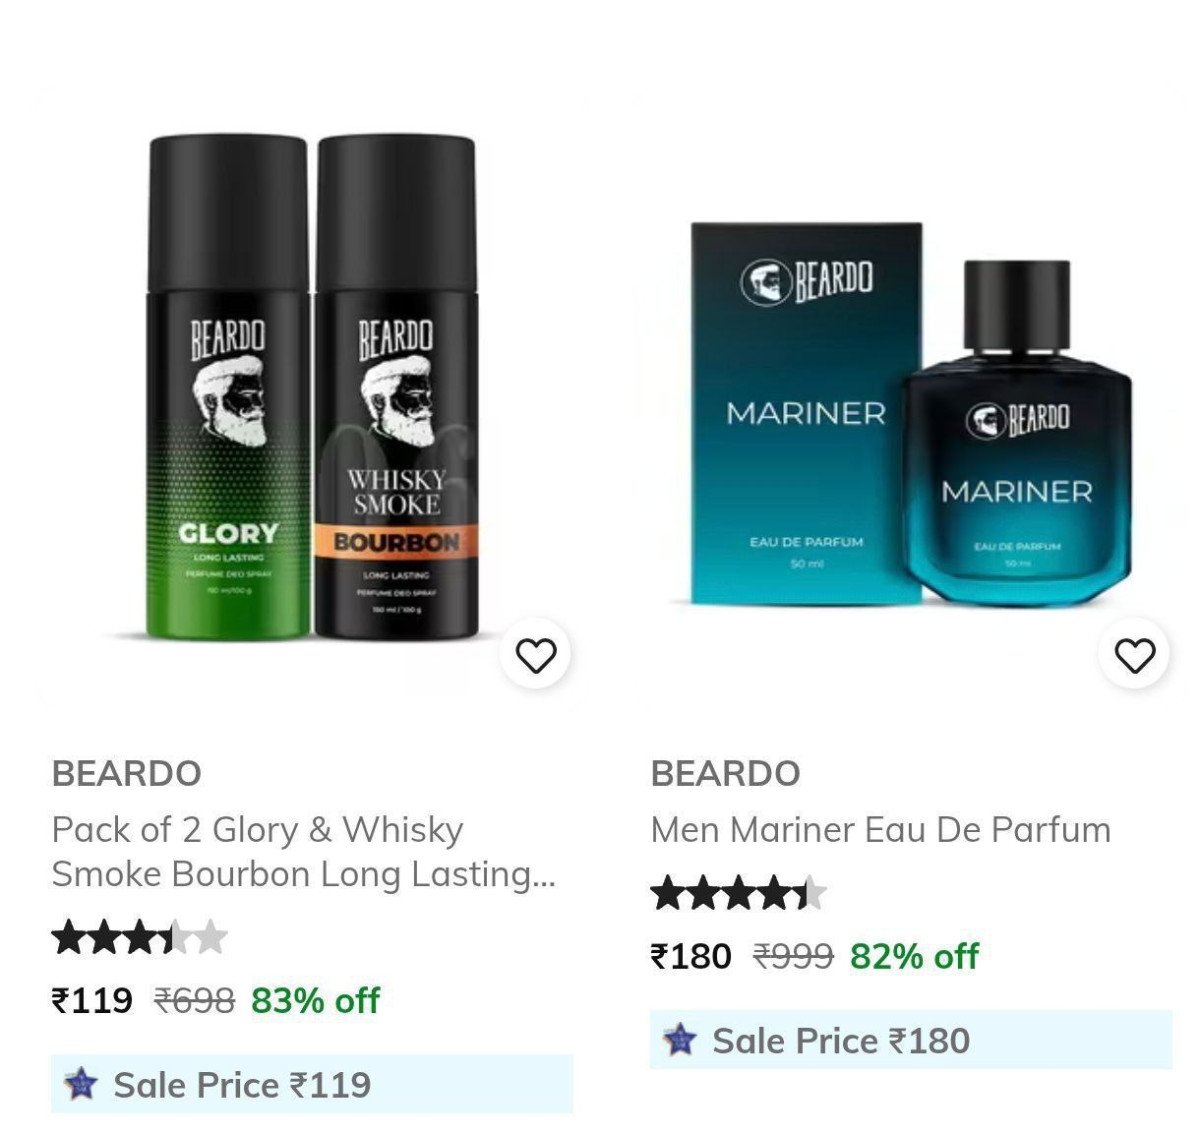
Task: Click the struck-through ₹999 original price
Action: 793,956
